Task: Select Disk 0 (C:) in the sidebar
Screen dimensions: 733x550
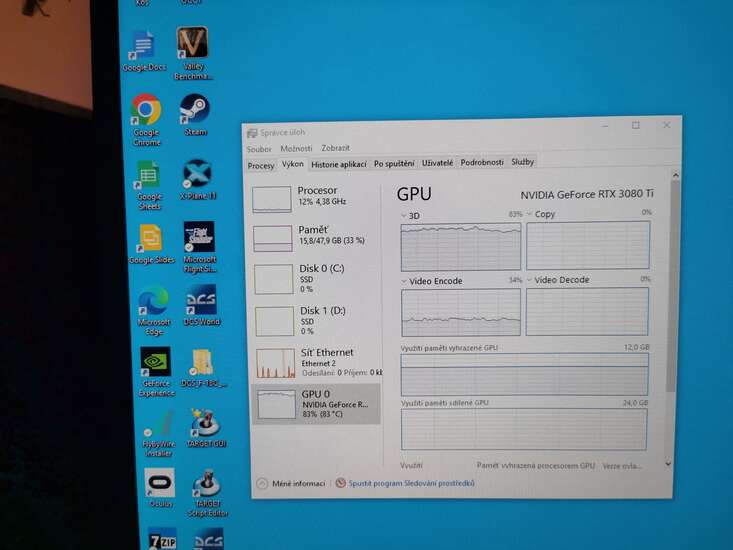Action: [316, 279]
